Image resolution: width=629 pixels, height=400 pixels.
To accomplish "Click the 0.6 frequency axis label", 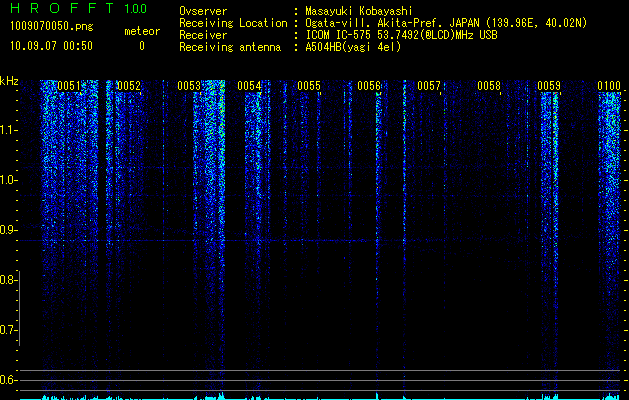I will click(x=8, y=380).
